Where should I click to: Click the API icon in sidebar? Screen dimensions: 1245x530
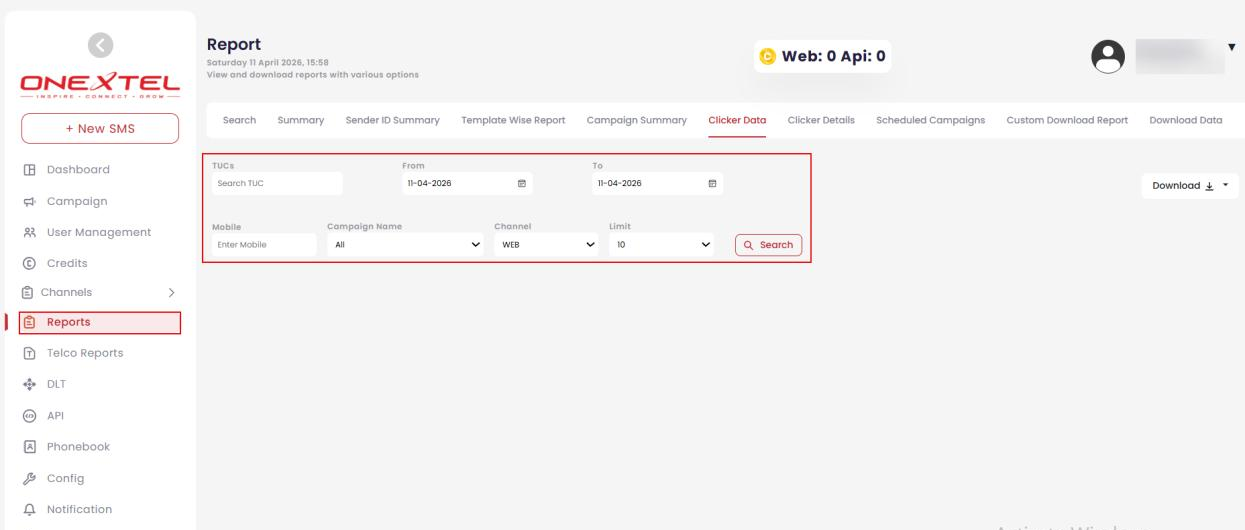pos(28,415)
